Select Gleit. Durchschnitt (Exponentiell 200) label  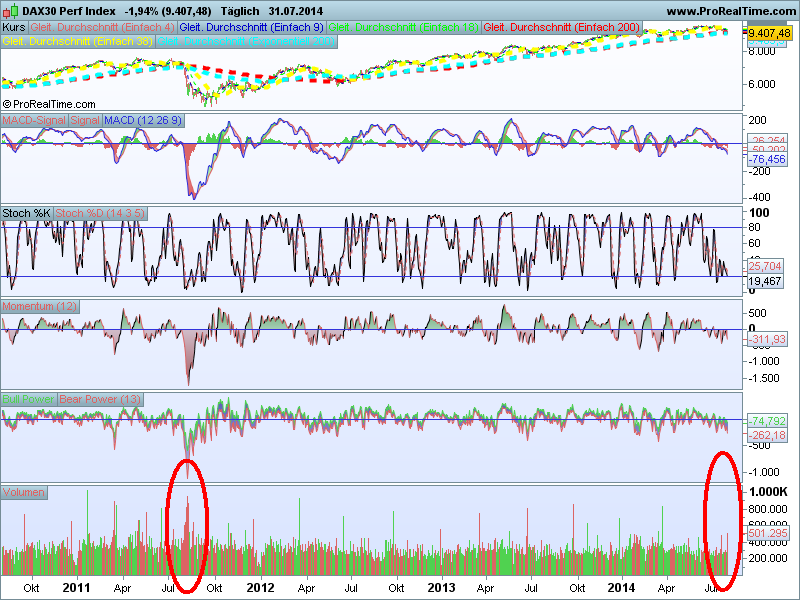coord(246,41)
